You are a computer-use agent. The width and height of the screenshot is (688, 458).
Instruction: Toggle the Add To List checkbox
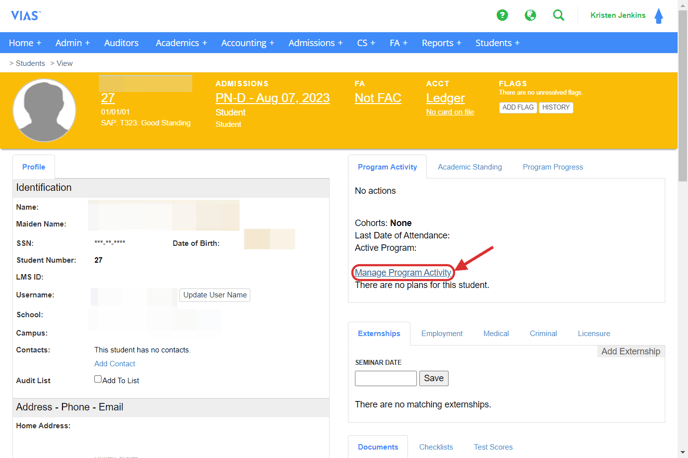pyautogui.click(x=98, y=379)
